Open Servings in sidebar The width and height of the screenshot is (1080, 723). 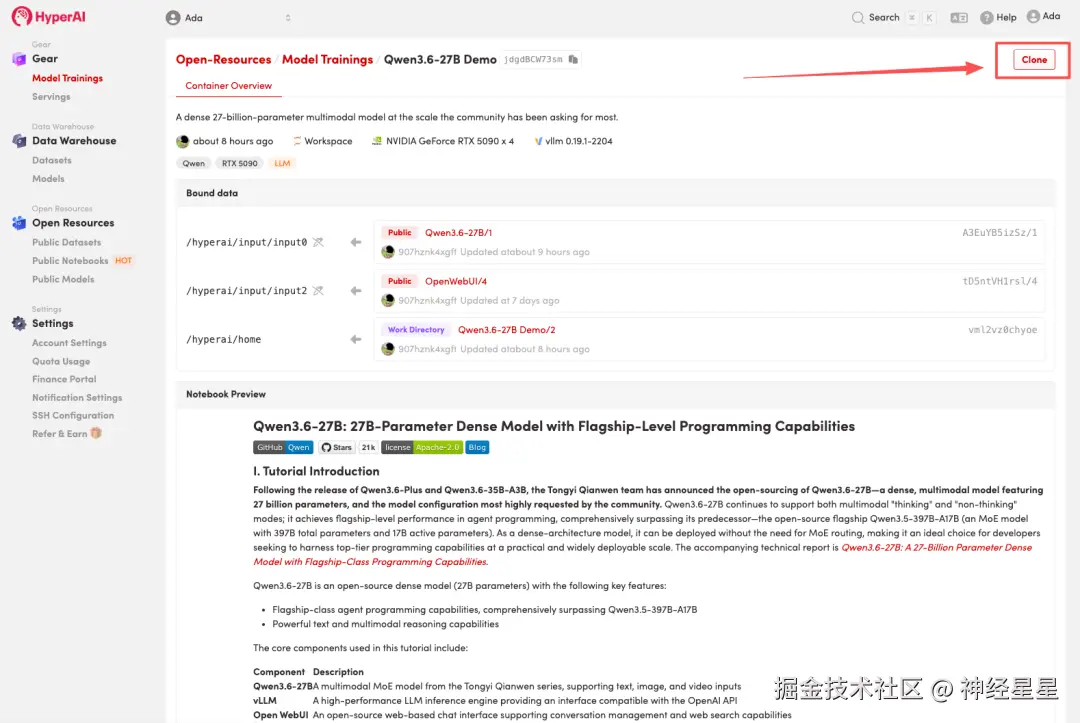tap(51, 96)
